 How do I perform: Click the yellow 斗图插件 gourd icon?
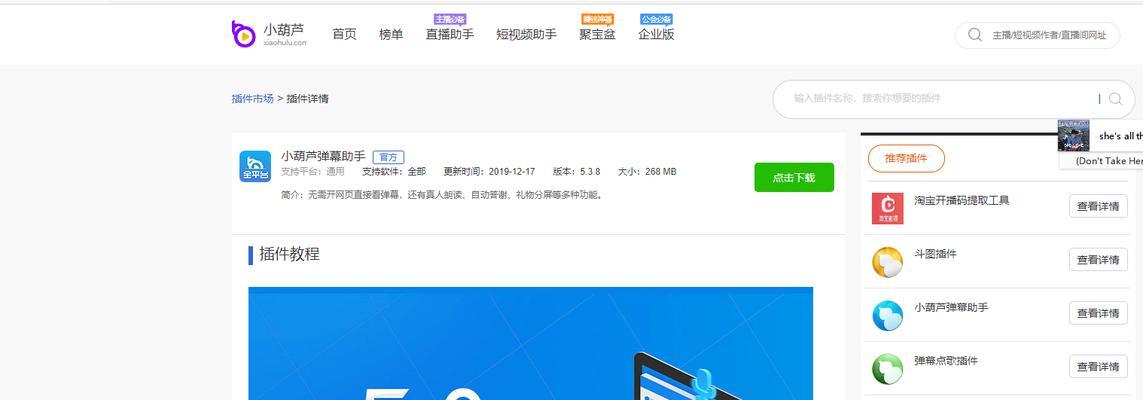pyautogui.click(x=887, y=262)
